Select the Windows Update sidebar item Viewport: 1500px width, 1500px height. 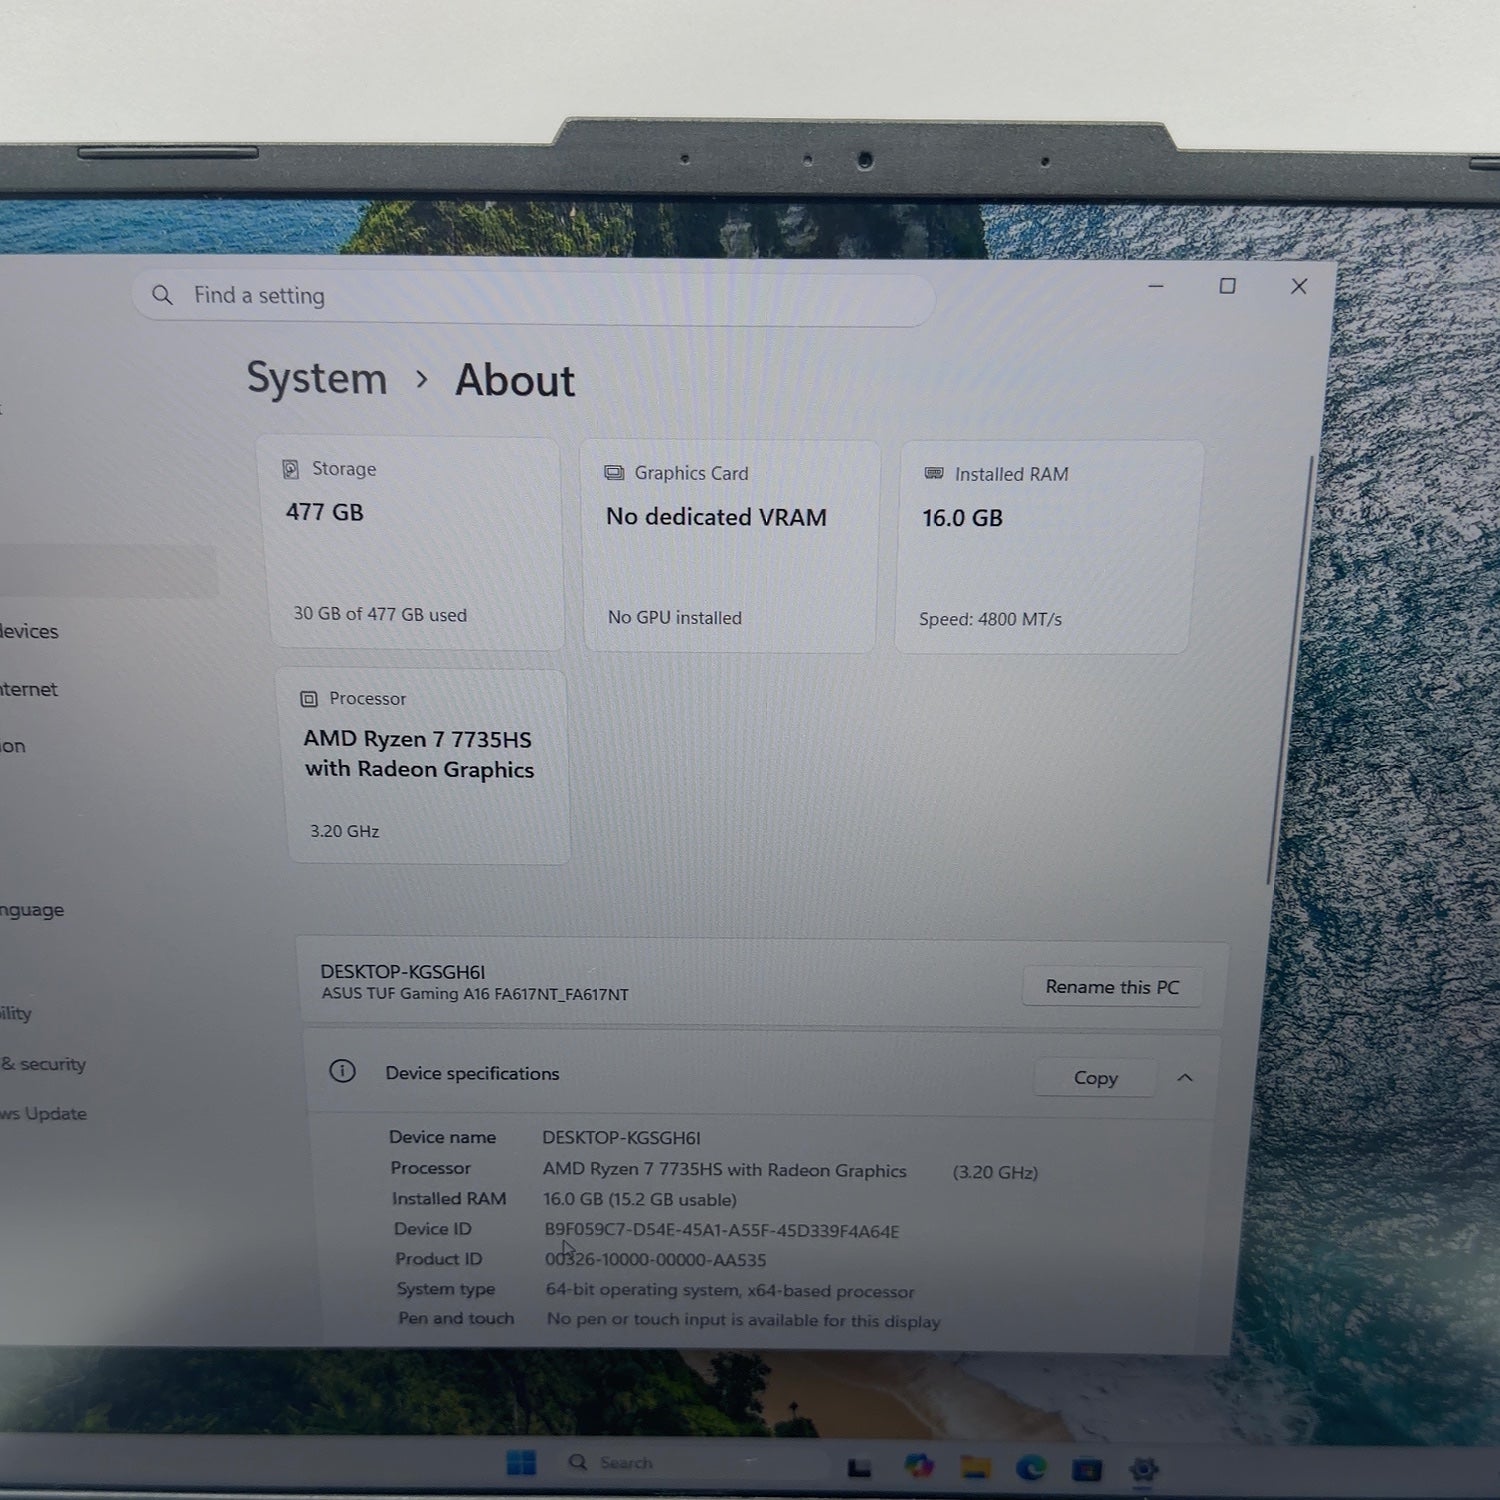tap(44, 1114)
